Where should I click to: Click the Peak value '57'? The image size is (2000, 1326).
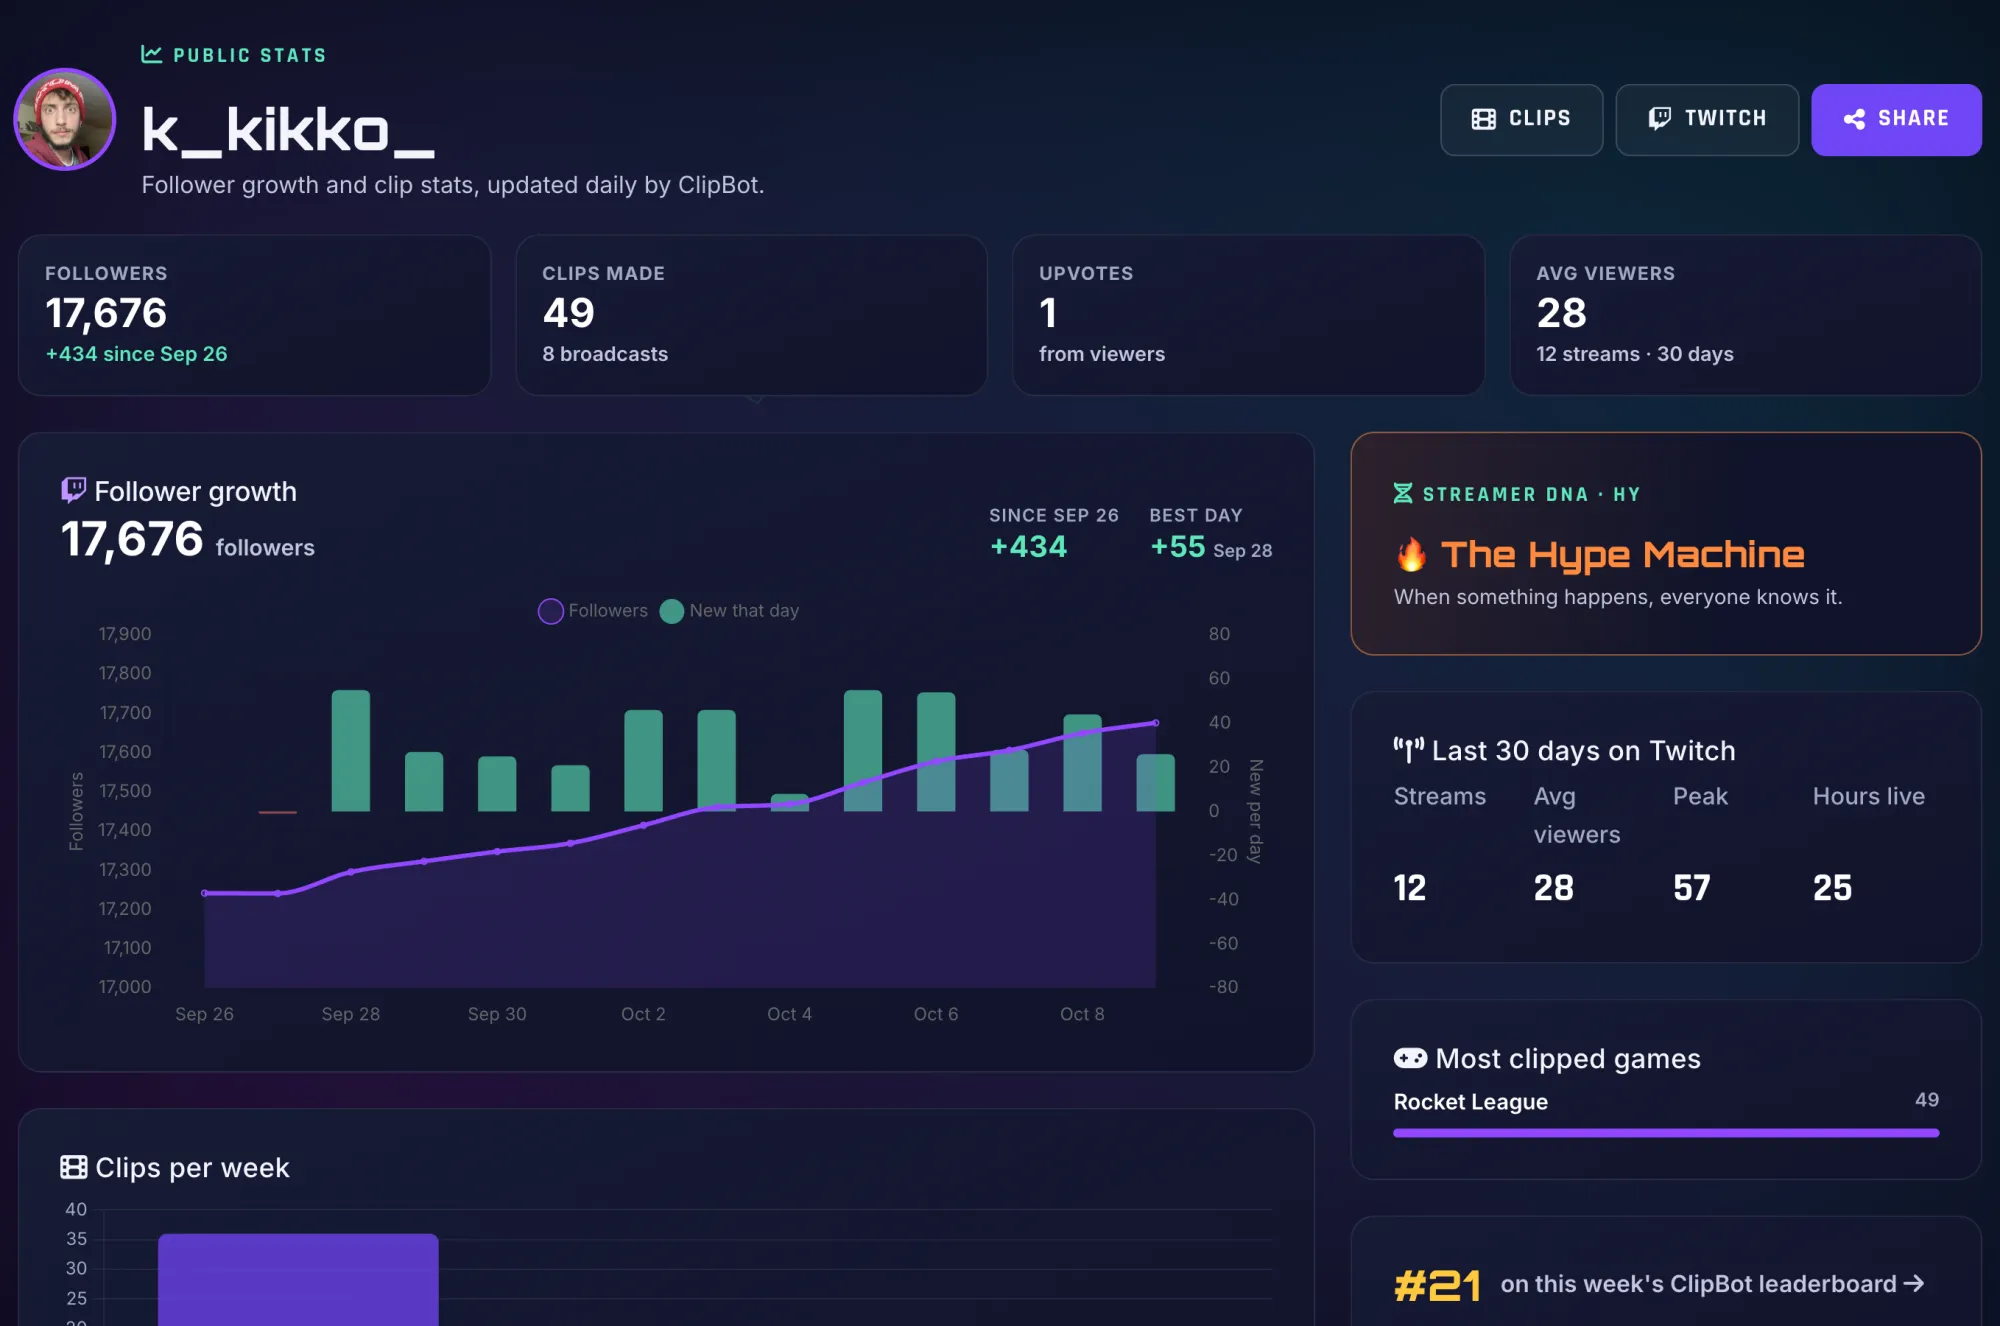coord(1692,887)
